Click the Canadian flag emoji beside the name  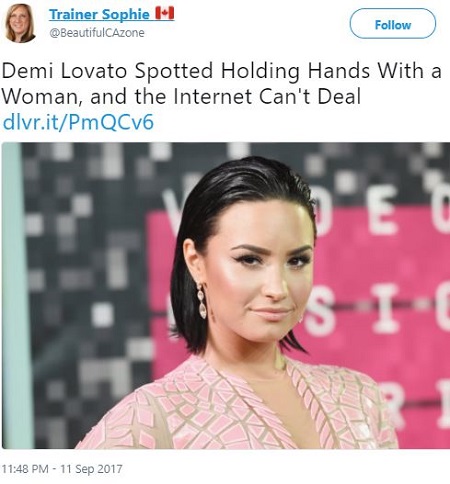165,14
